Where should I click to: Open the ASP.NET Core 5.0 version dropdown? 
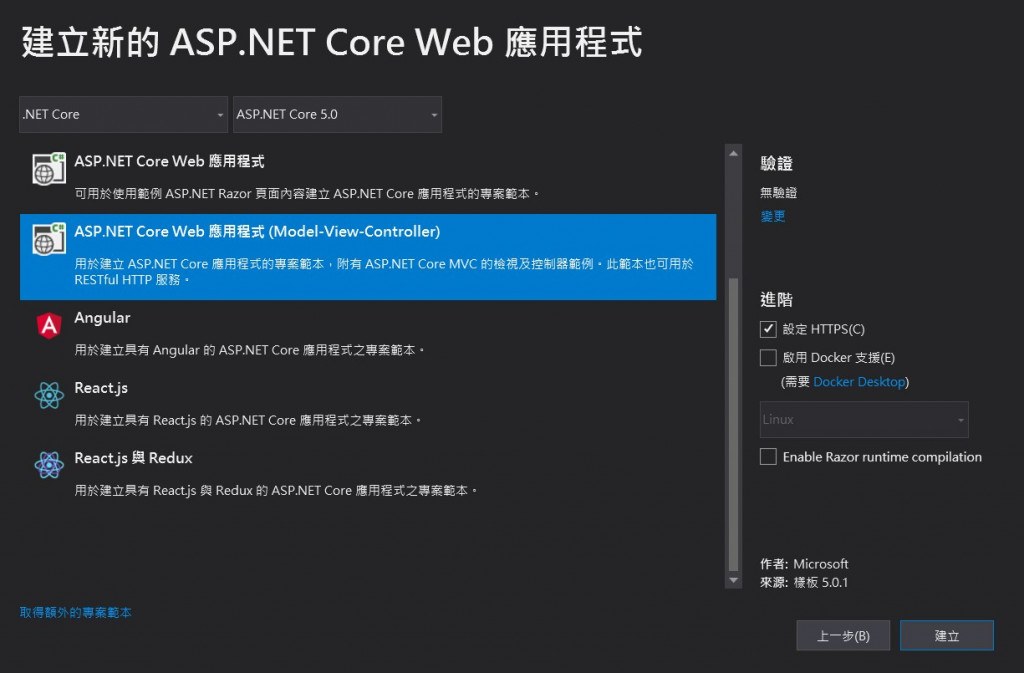tap(337, 114)
